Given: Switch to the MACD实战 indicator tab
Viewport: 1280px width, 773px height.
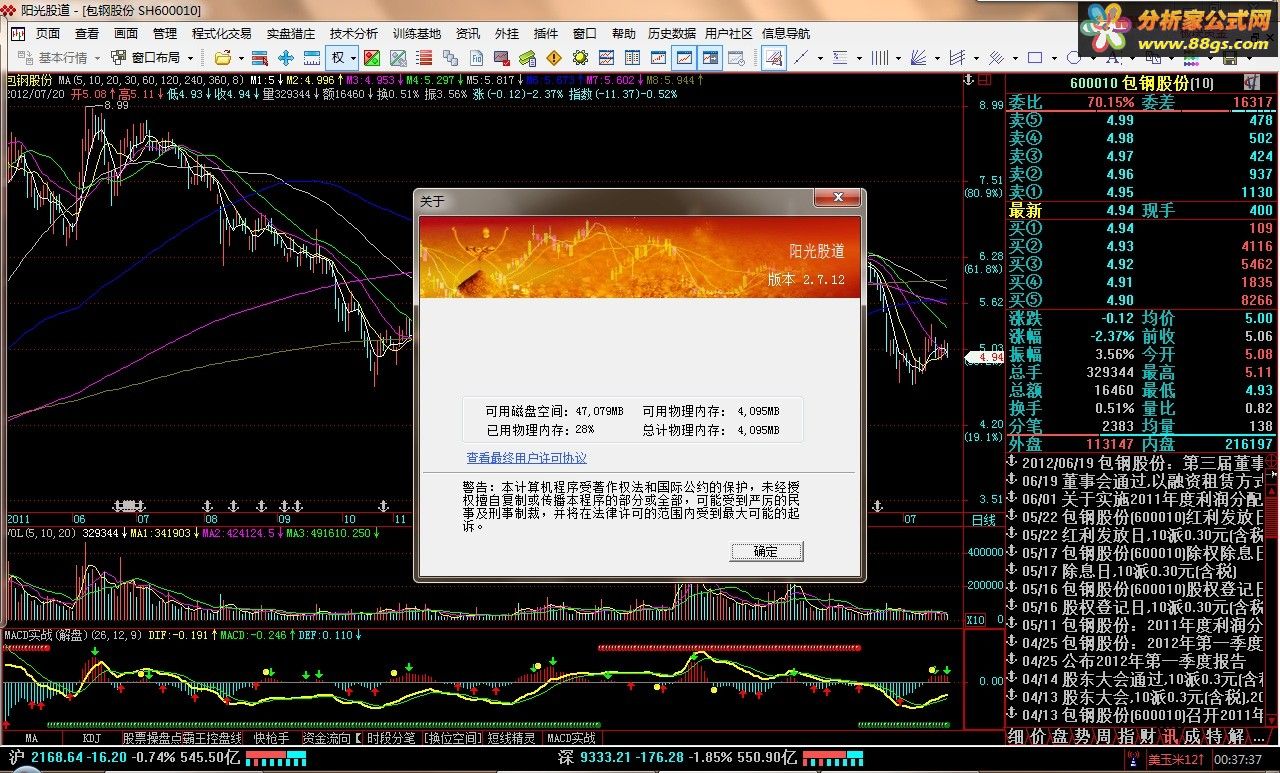Looking at the screenshot, I should 571,738.
